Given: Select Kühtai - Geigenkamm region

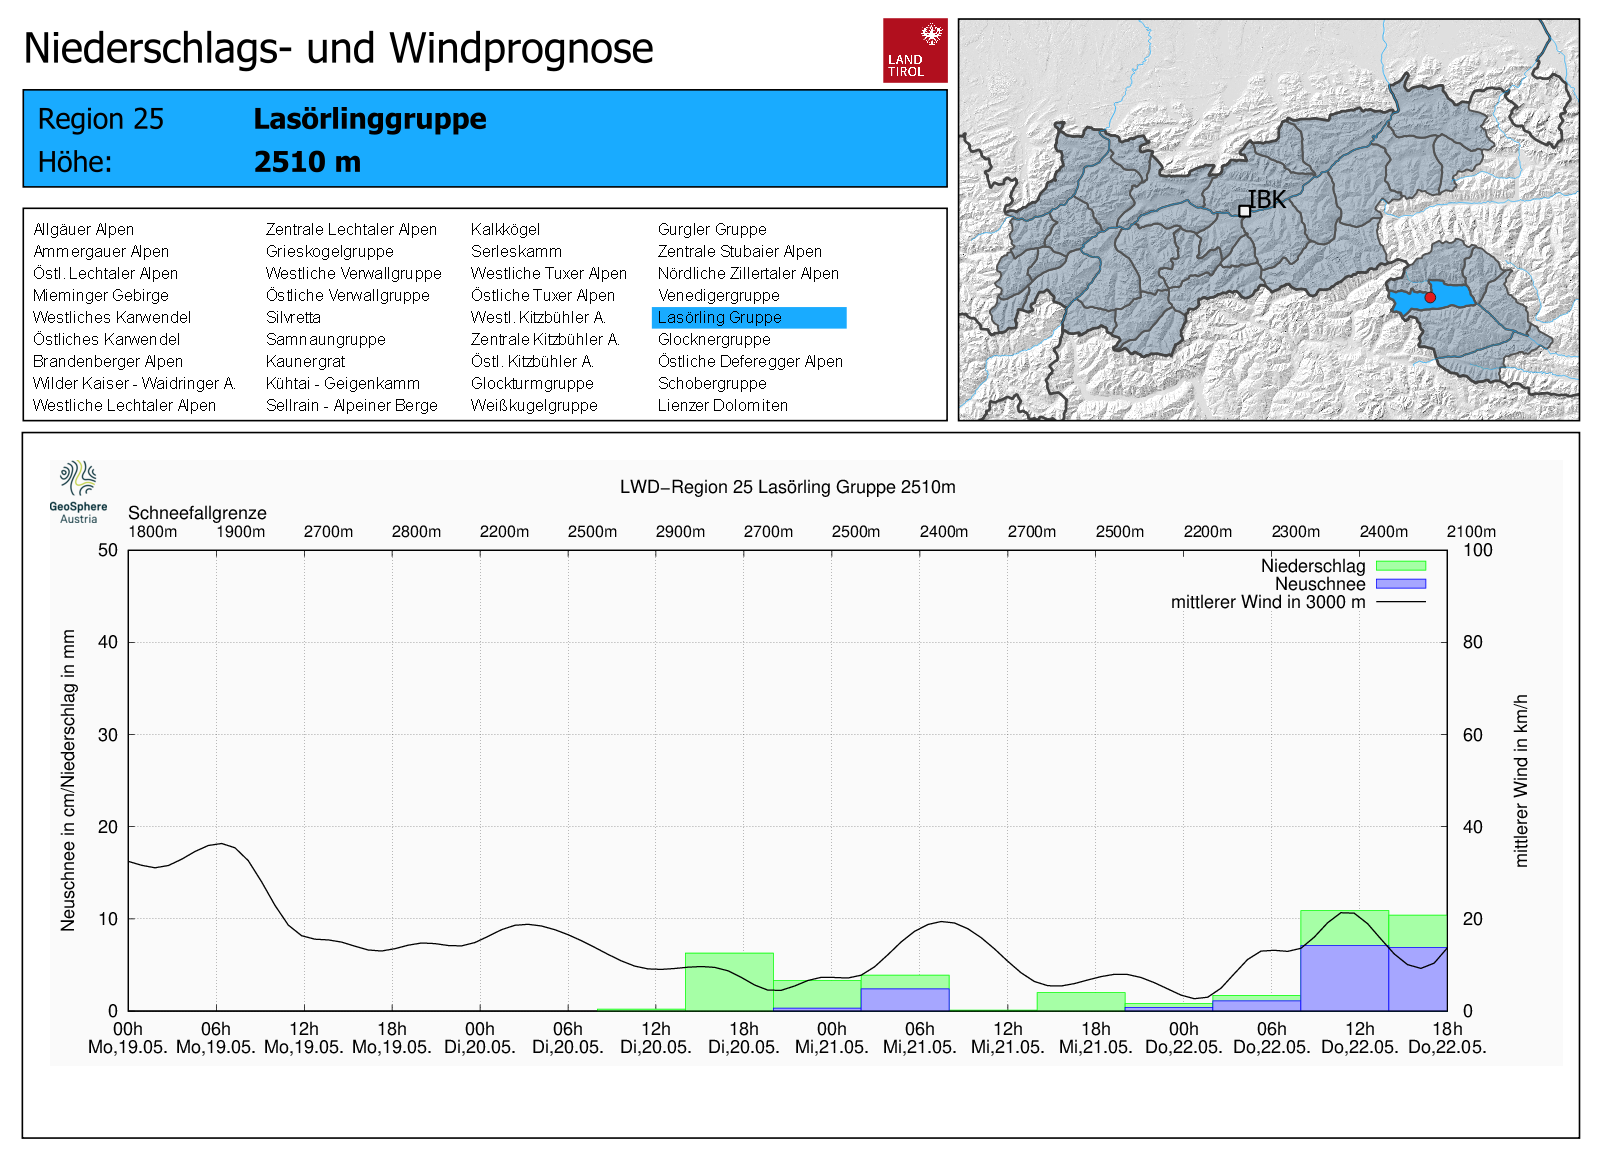Looking at the screenshot, I should click(x=342, y=384).
